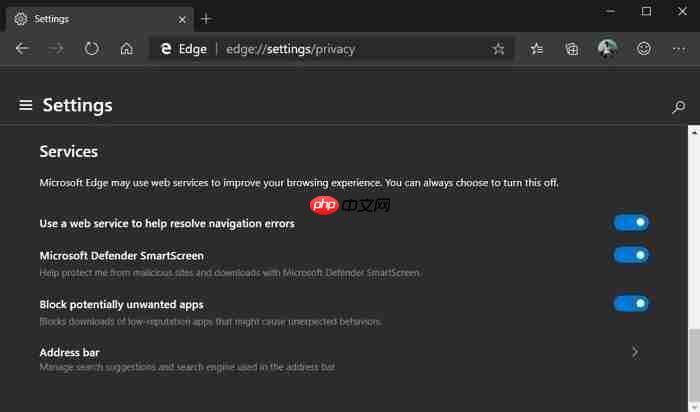Open the Collections icon
This screenshot has width=700, height=412.
click(x=572, y=49)
